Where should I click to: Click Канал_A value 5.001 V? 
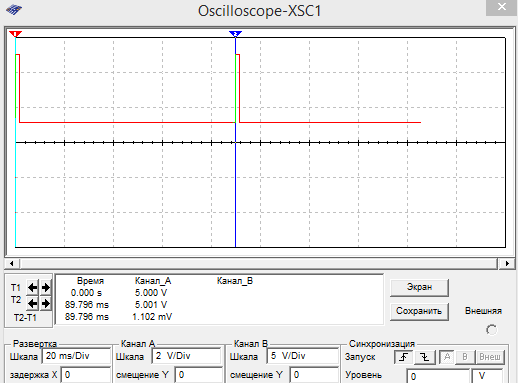[x=151, y=305]
